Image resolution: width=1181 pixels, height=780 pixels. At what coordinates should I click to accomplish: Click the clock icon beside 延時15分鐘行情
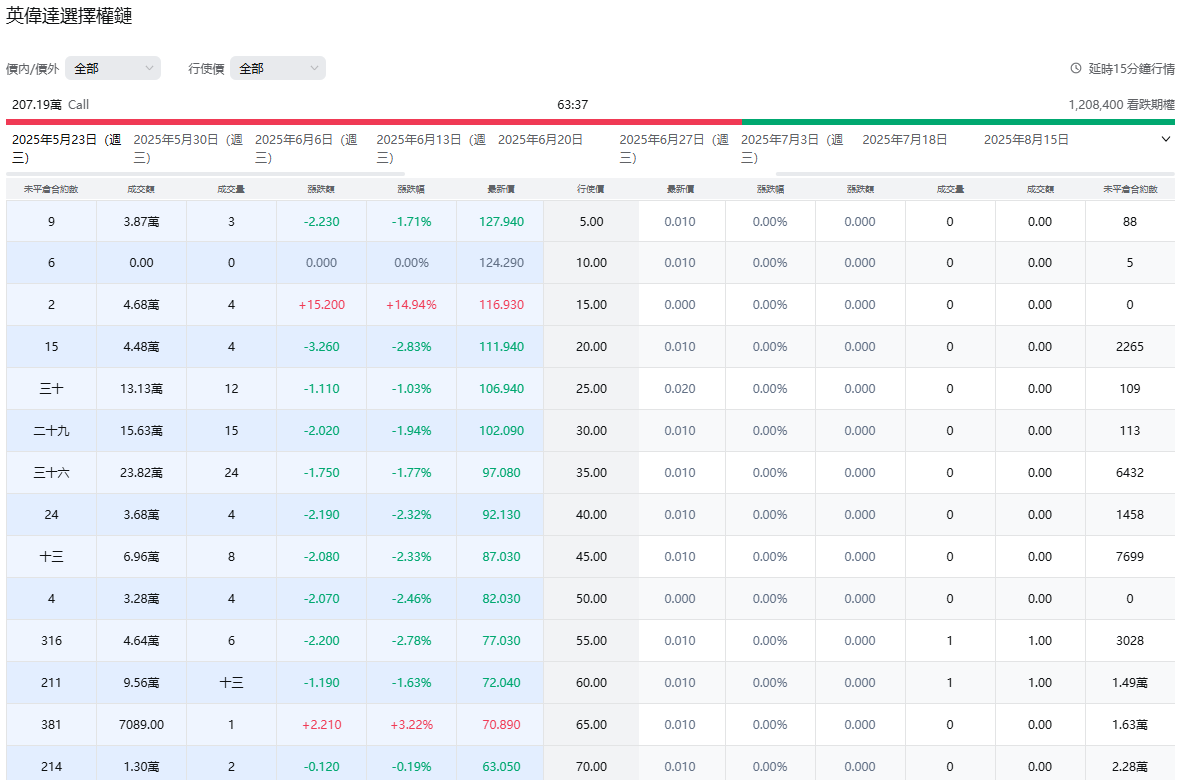click(x=1076, y=69)
